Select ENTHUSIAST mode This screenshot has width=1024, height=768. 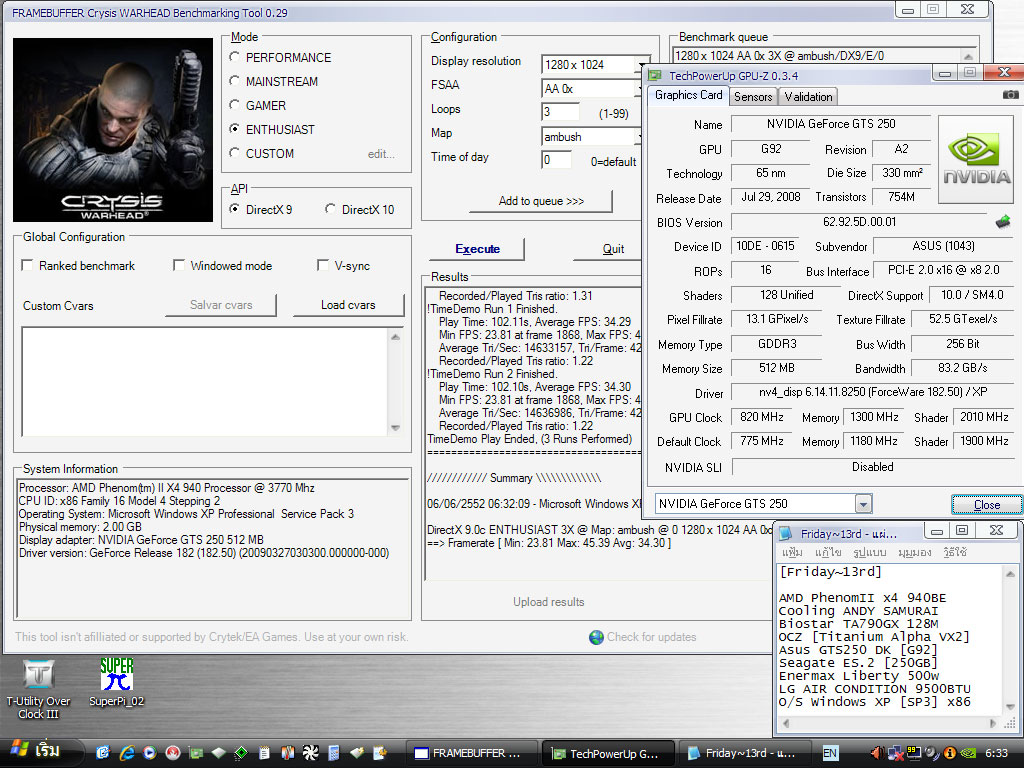pos(272,129)
